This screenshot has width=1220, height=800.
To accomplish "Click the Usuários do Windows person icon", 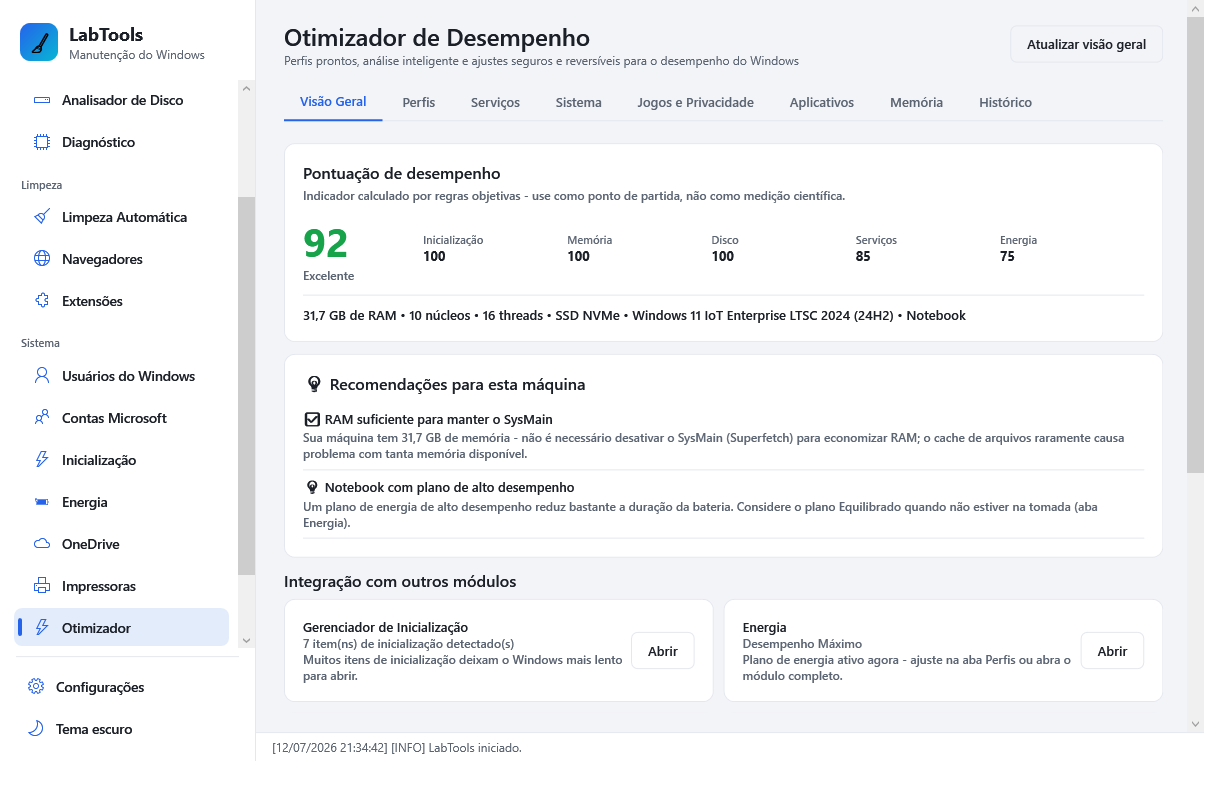I will [42, 376].
